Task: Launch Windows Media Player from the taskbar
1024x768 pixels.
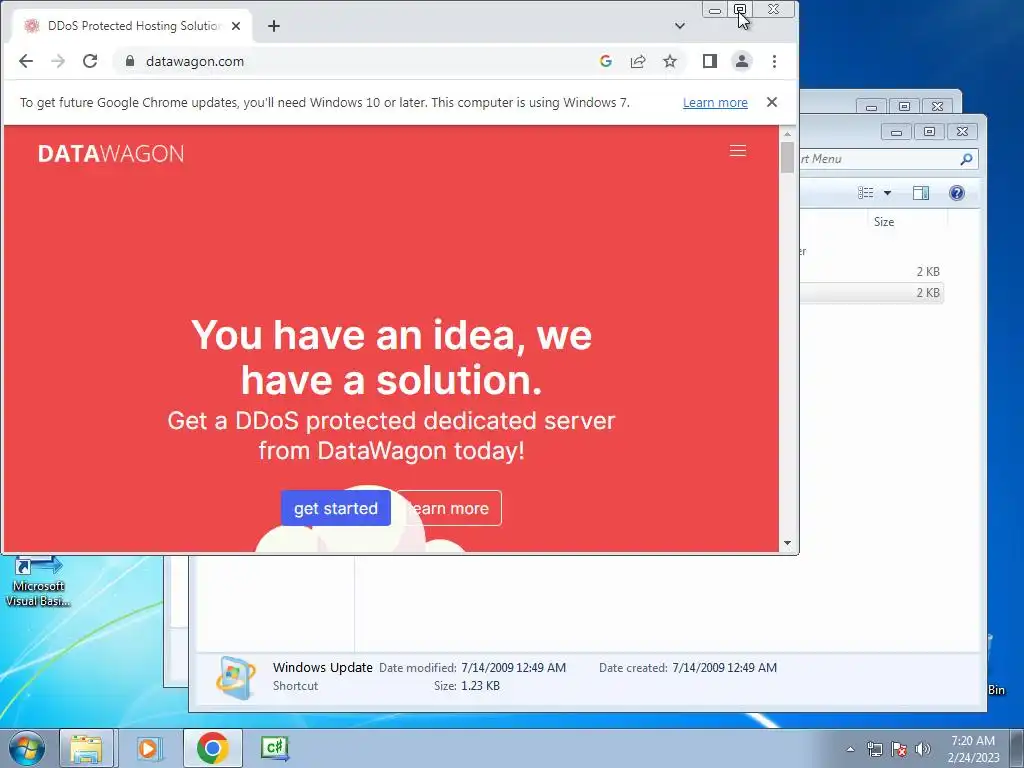Action: (x=149, y=748)
